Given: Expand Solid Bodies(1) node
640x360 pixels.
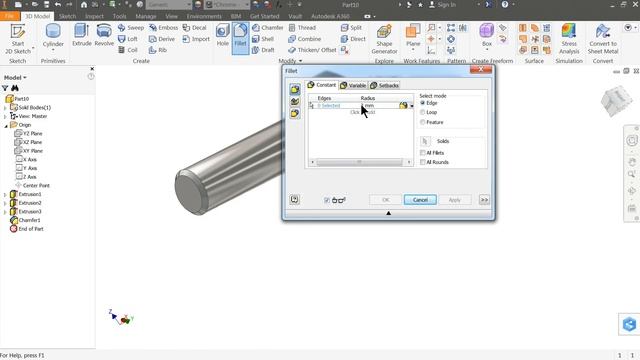Looking at the screenshot, I should tap(5, 108).
